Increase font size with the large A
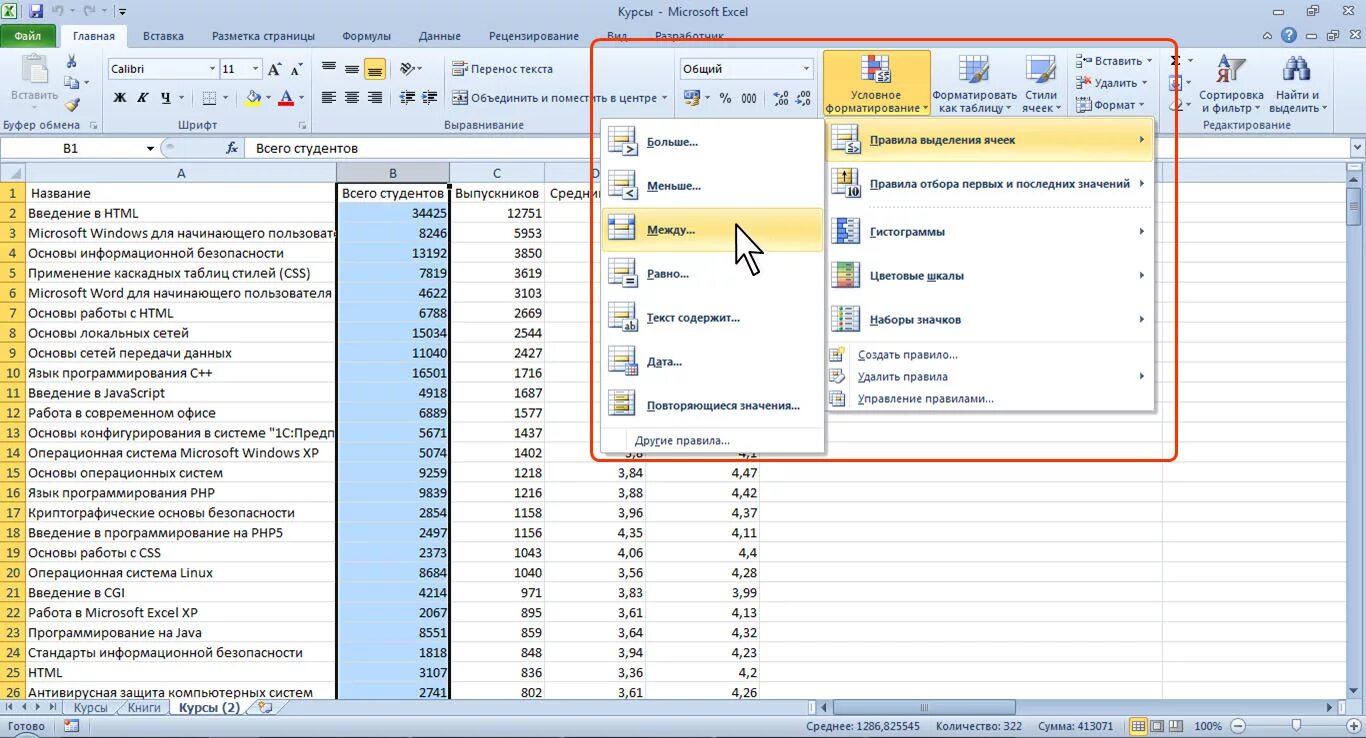The height and width of the screenshot is (738, 1366). [277, 69]
